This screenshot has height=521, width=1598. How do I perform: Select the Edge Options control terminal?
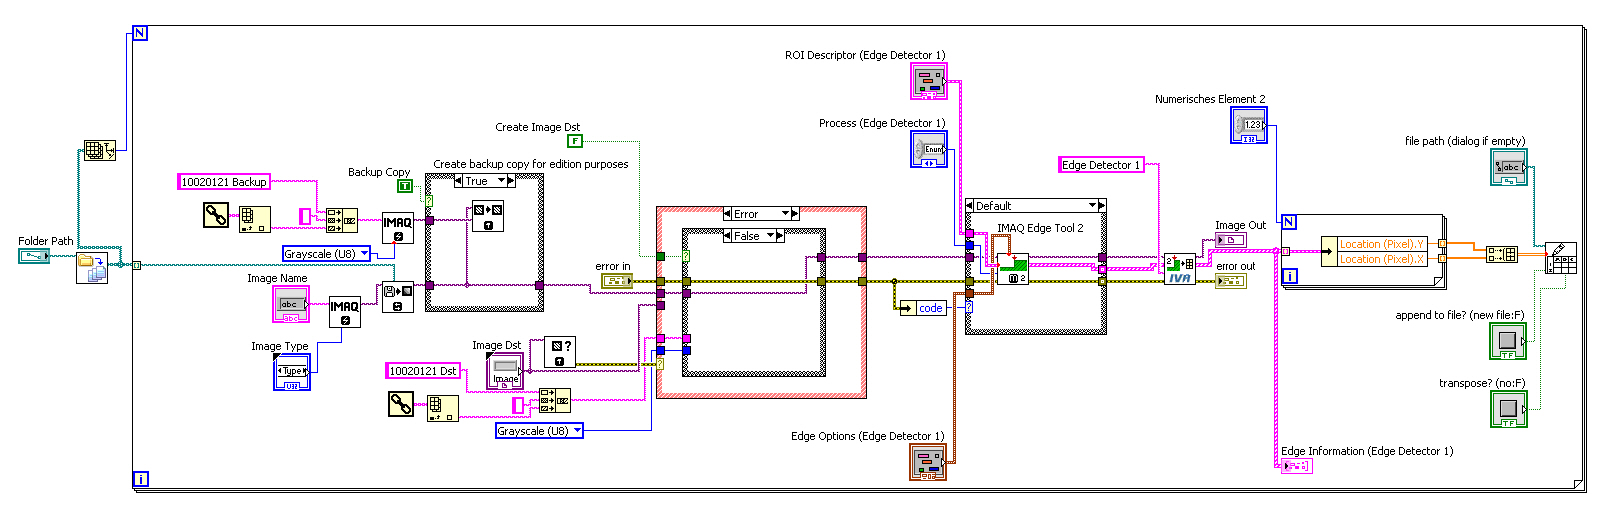[928, 462]
